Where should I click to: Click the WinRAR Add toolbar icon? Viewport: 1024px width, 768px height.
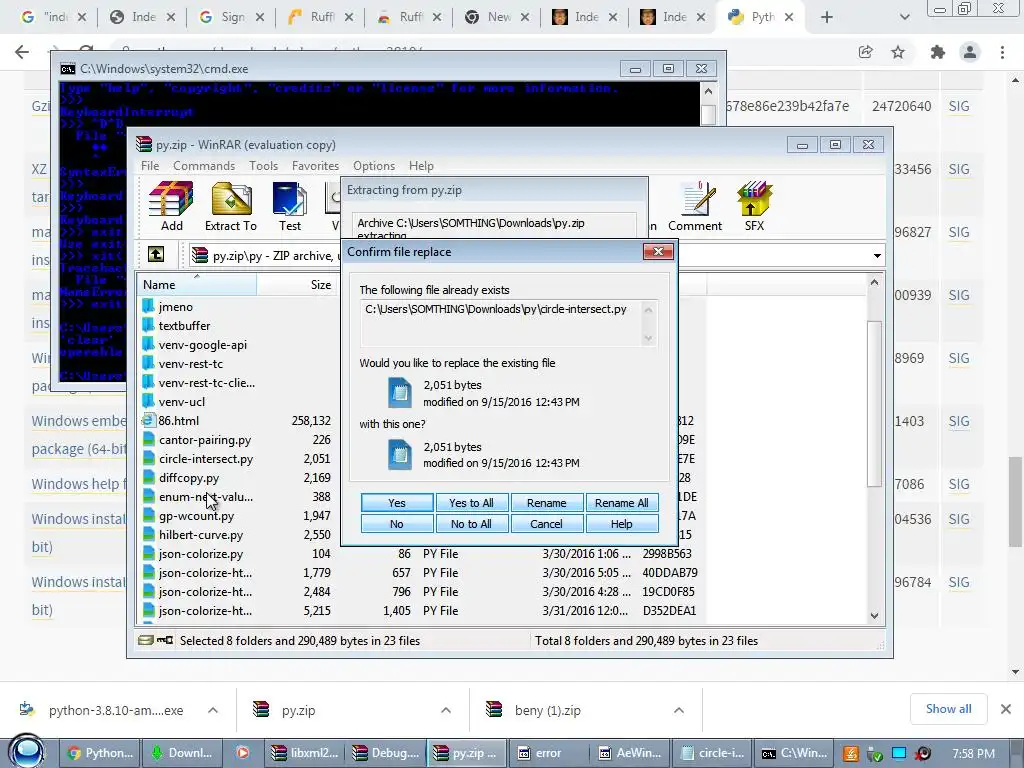pyautogui.click(x=171, y=206)
